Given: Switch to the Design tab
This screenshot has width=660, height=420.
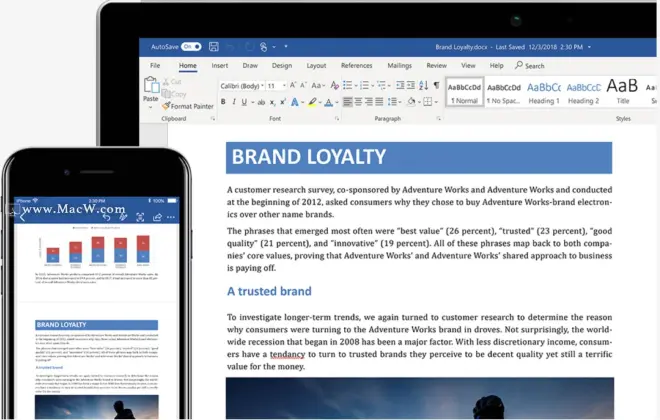Looking at the screenshot, I should click(x=282, y=66).
